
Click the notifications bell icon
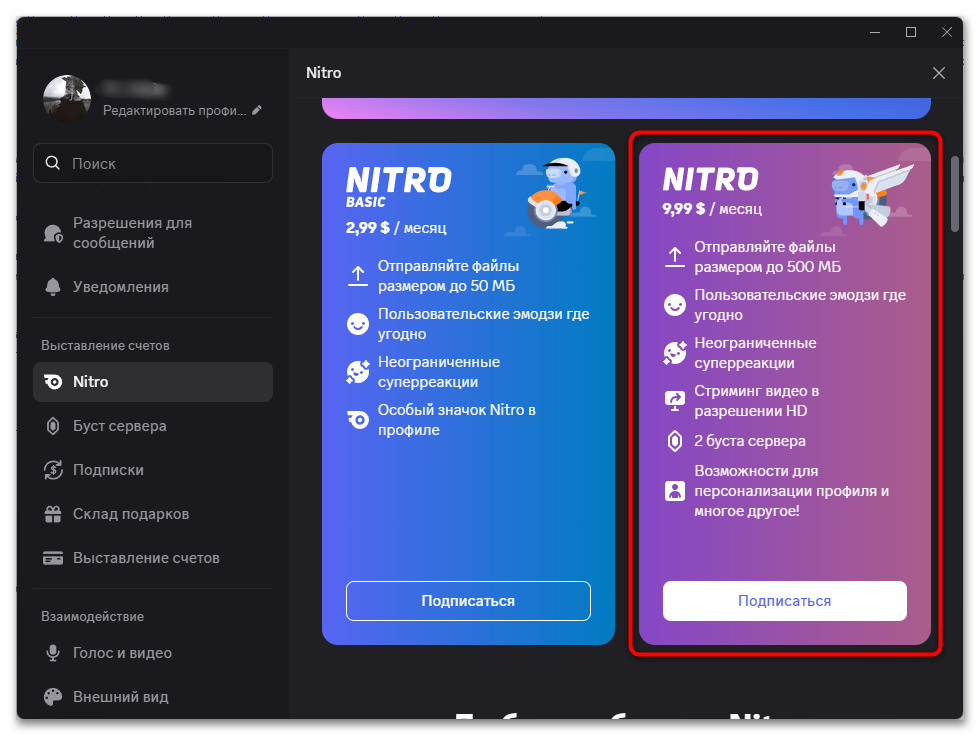[x=53, y=287]
